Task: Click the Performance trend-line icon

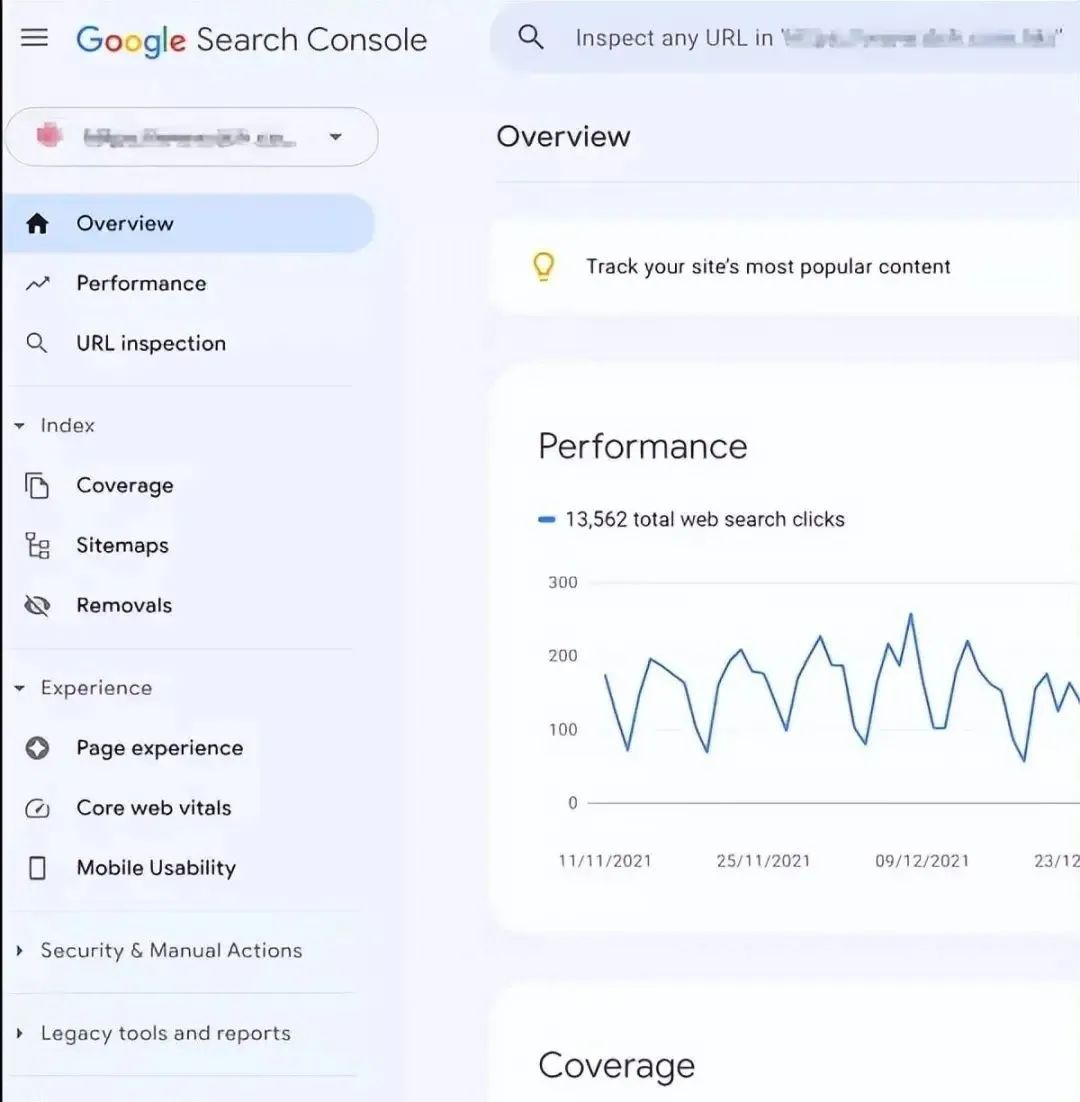Action: pos(37,284)
